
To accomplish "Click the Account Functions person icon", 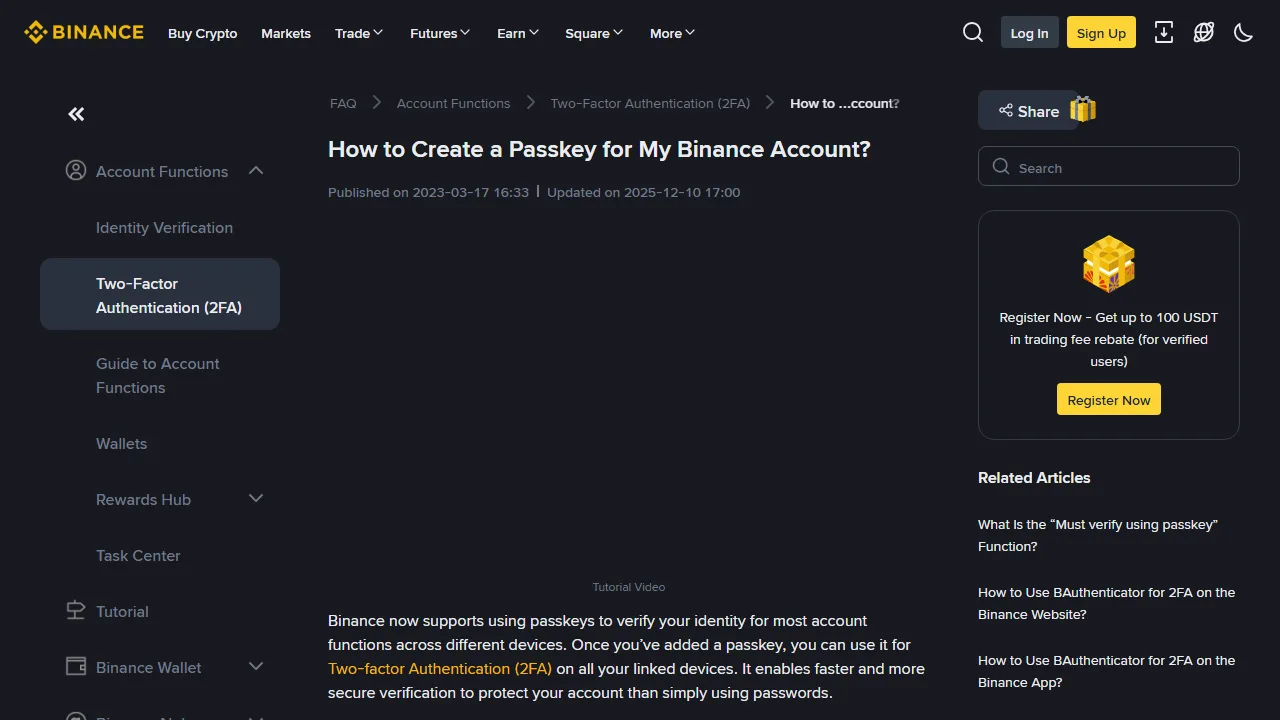I will click(76, 171).
